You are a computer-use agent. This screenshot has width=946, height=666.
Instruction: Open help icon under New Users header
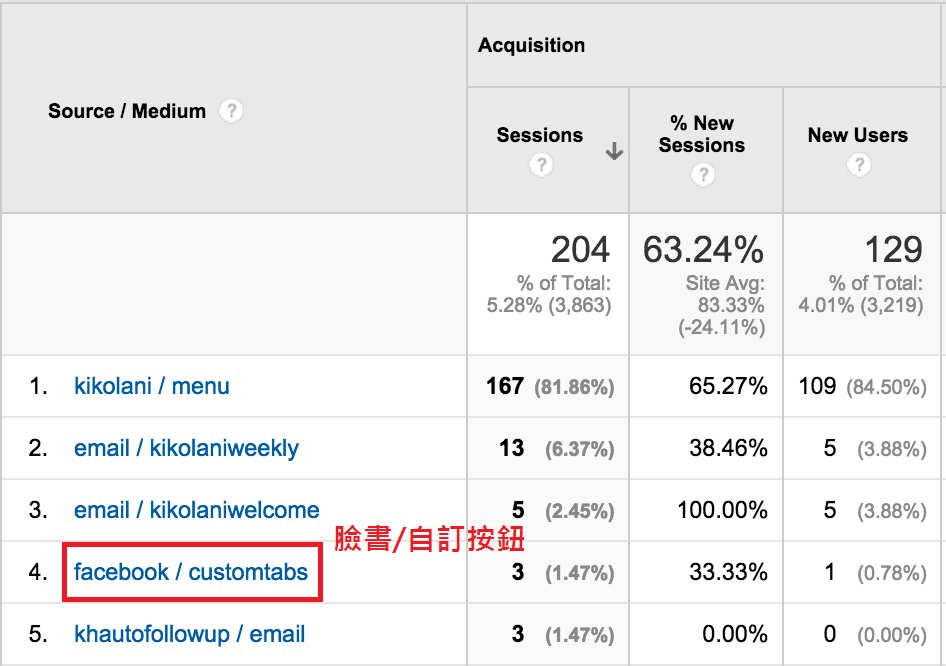[858, 166]
